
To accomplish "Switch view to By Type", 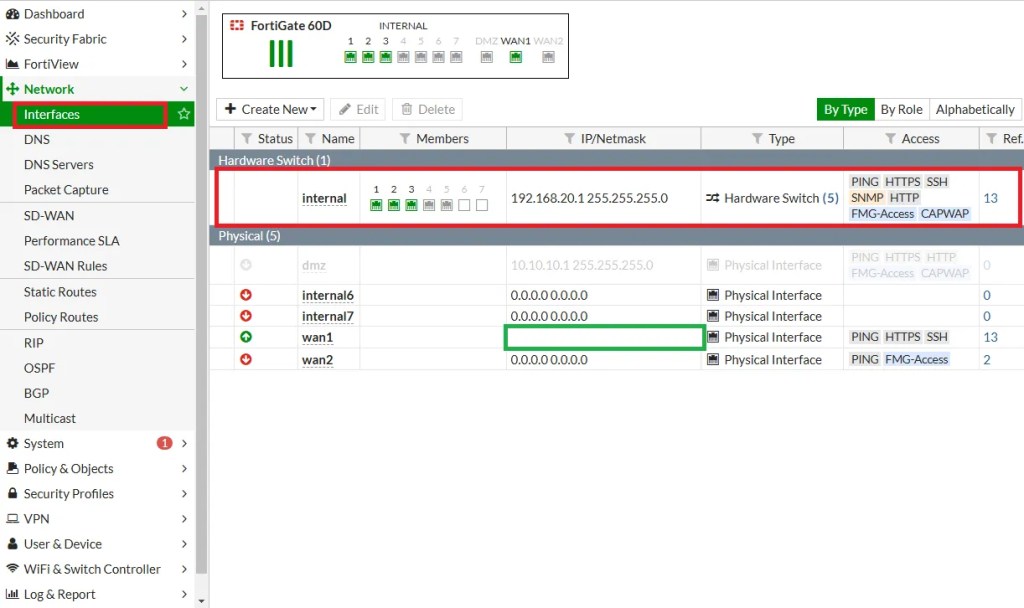I will point(845,109).
